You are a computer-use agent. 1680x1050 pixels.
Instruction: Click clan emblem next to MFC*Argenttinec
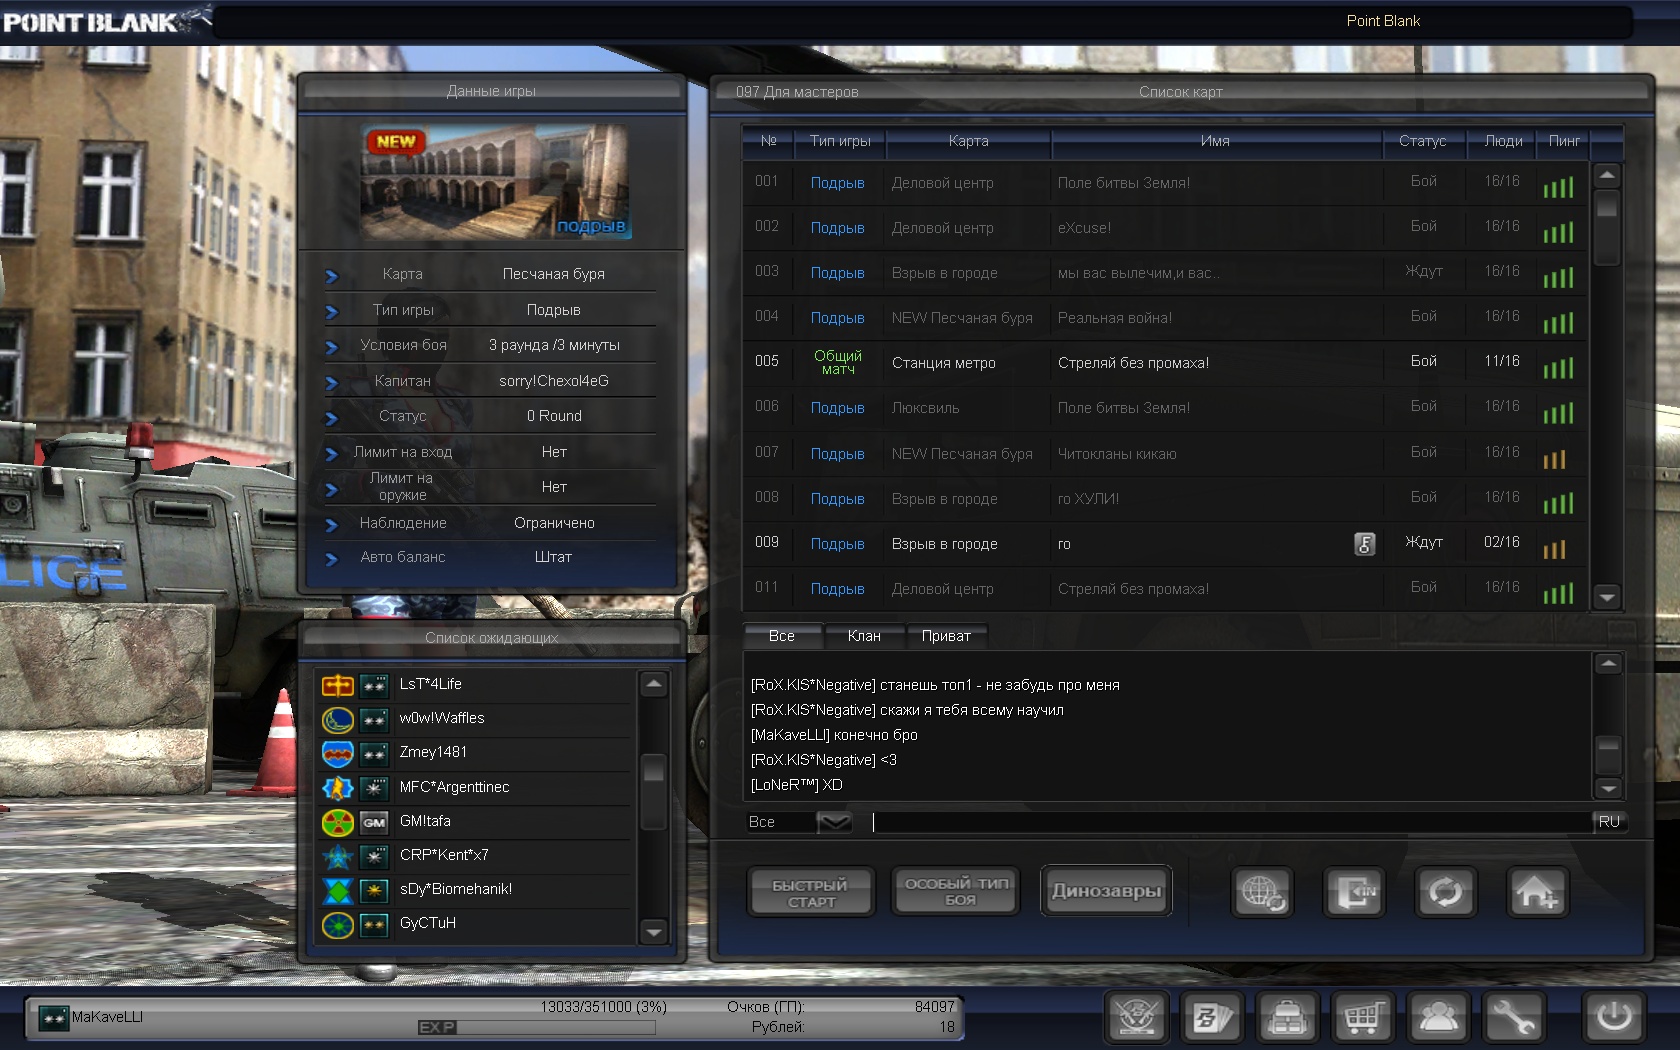338,788
